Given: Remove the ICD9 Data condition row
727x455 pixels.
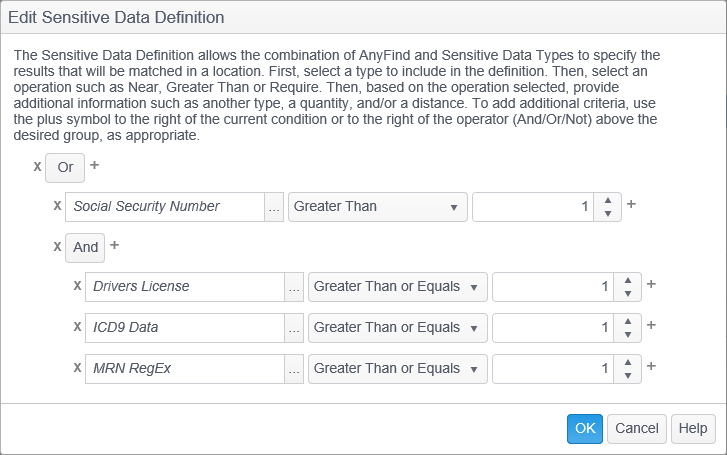Looking at the screenshot, I should pos(77,327).
